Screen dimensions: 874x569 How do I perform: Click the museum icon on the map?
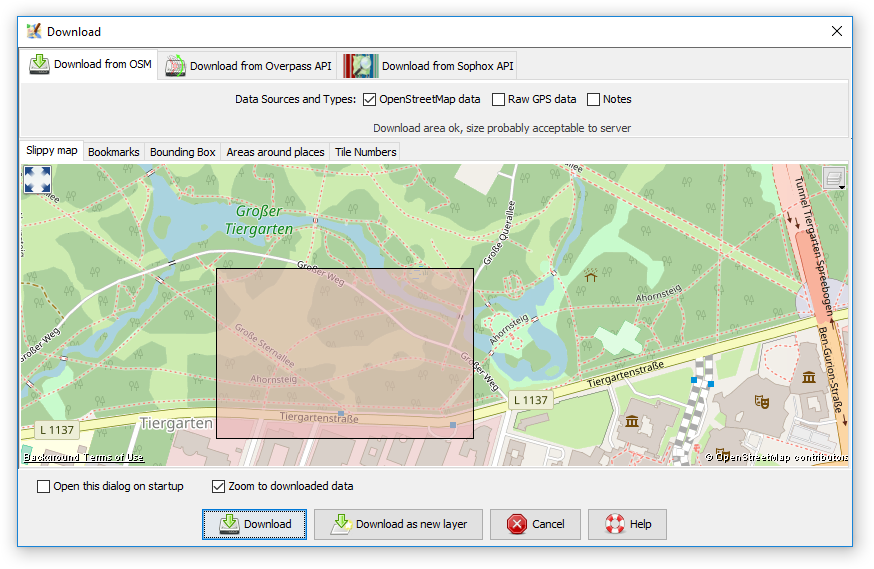[808, 377]
